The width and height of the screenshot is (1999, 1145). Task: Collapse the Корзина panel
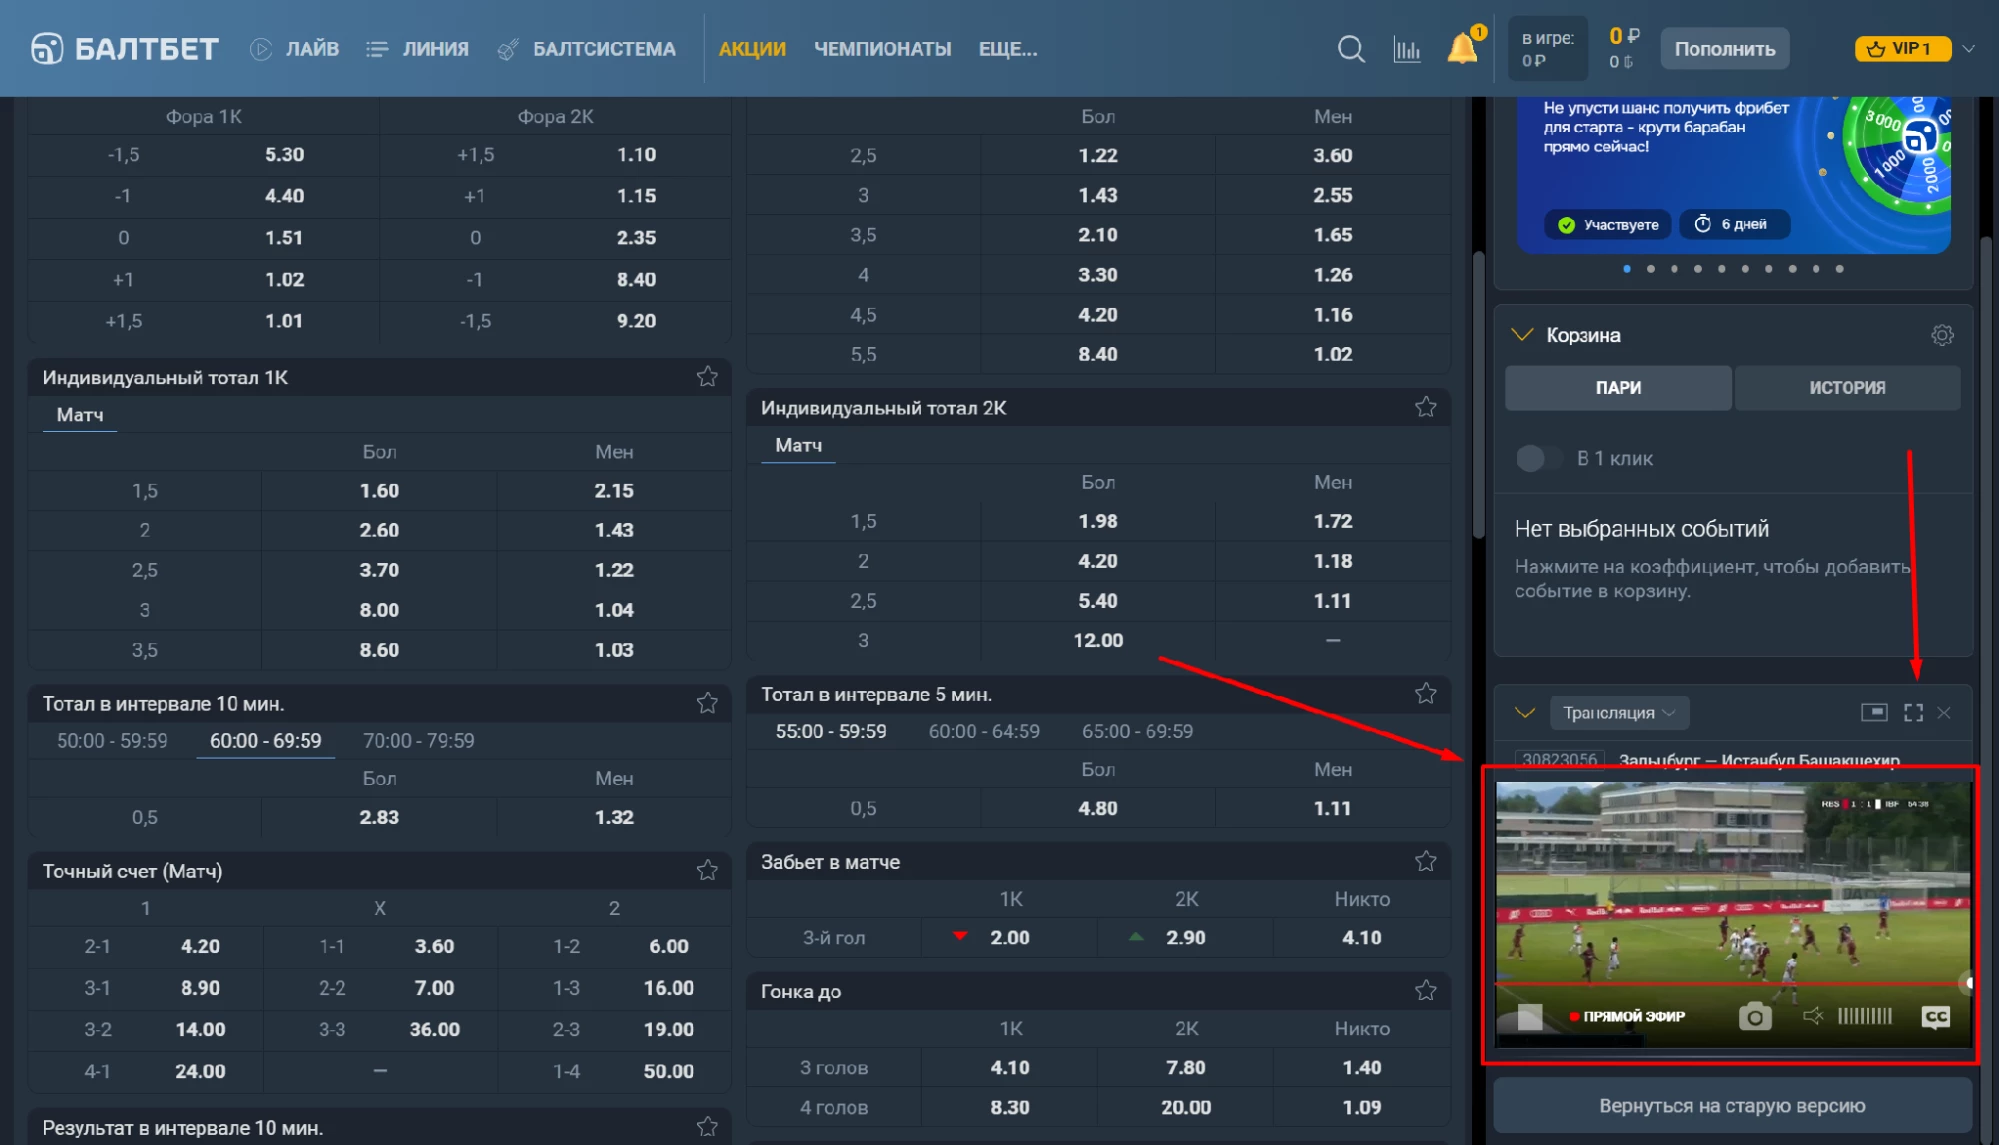coord(1522,334)
